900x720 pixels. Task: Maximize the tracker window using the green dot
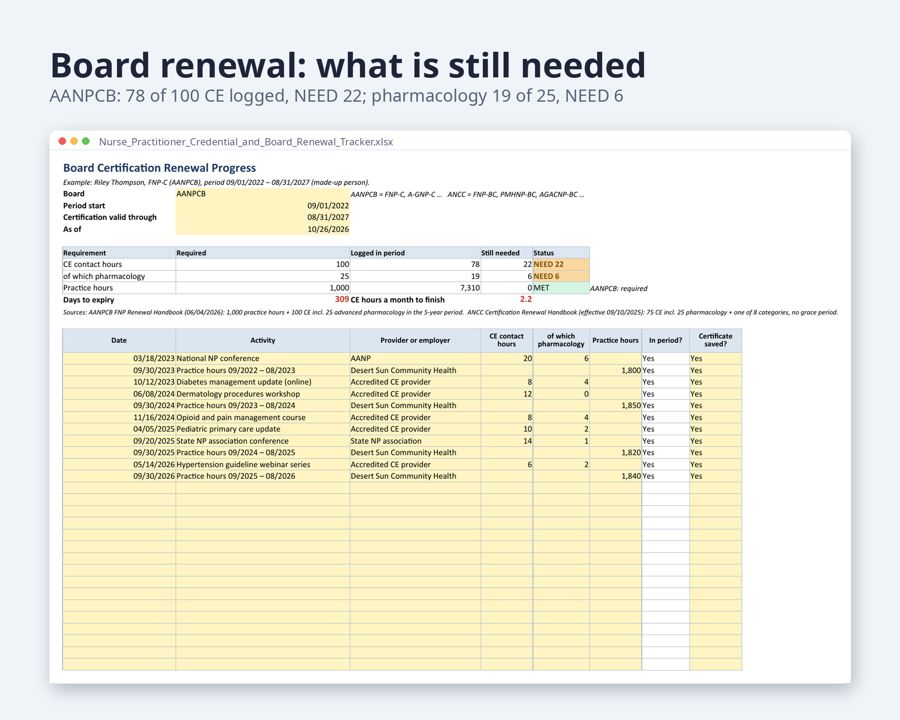click(x=86, y=141)
